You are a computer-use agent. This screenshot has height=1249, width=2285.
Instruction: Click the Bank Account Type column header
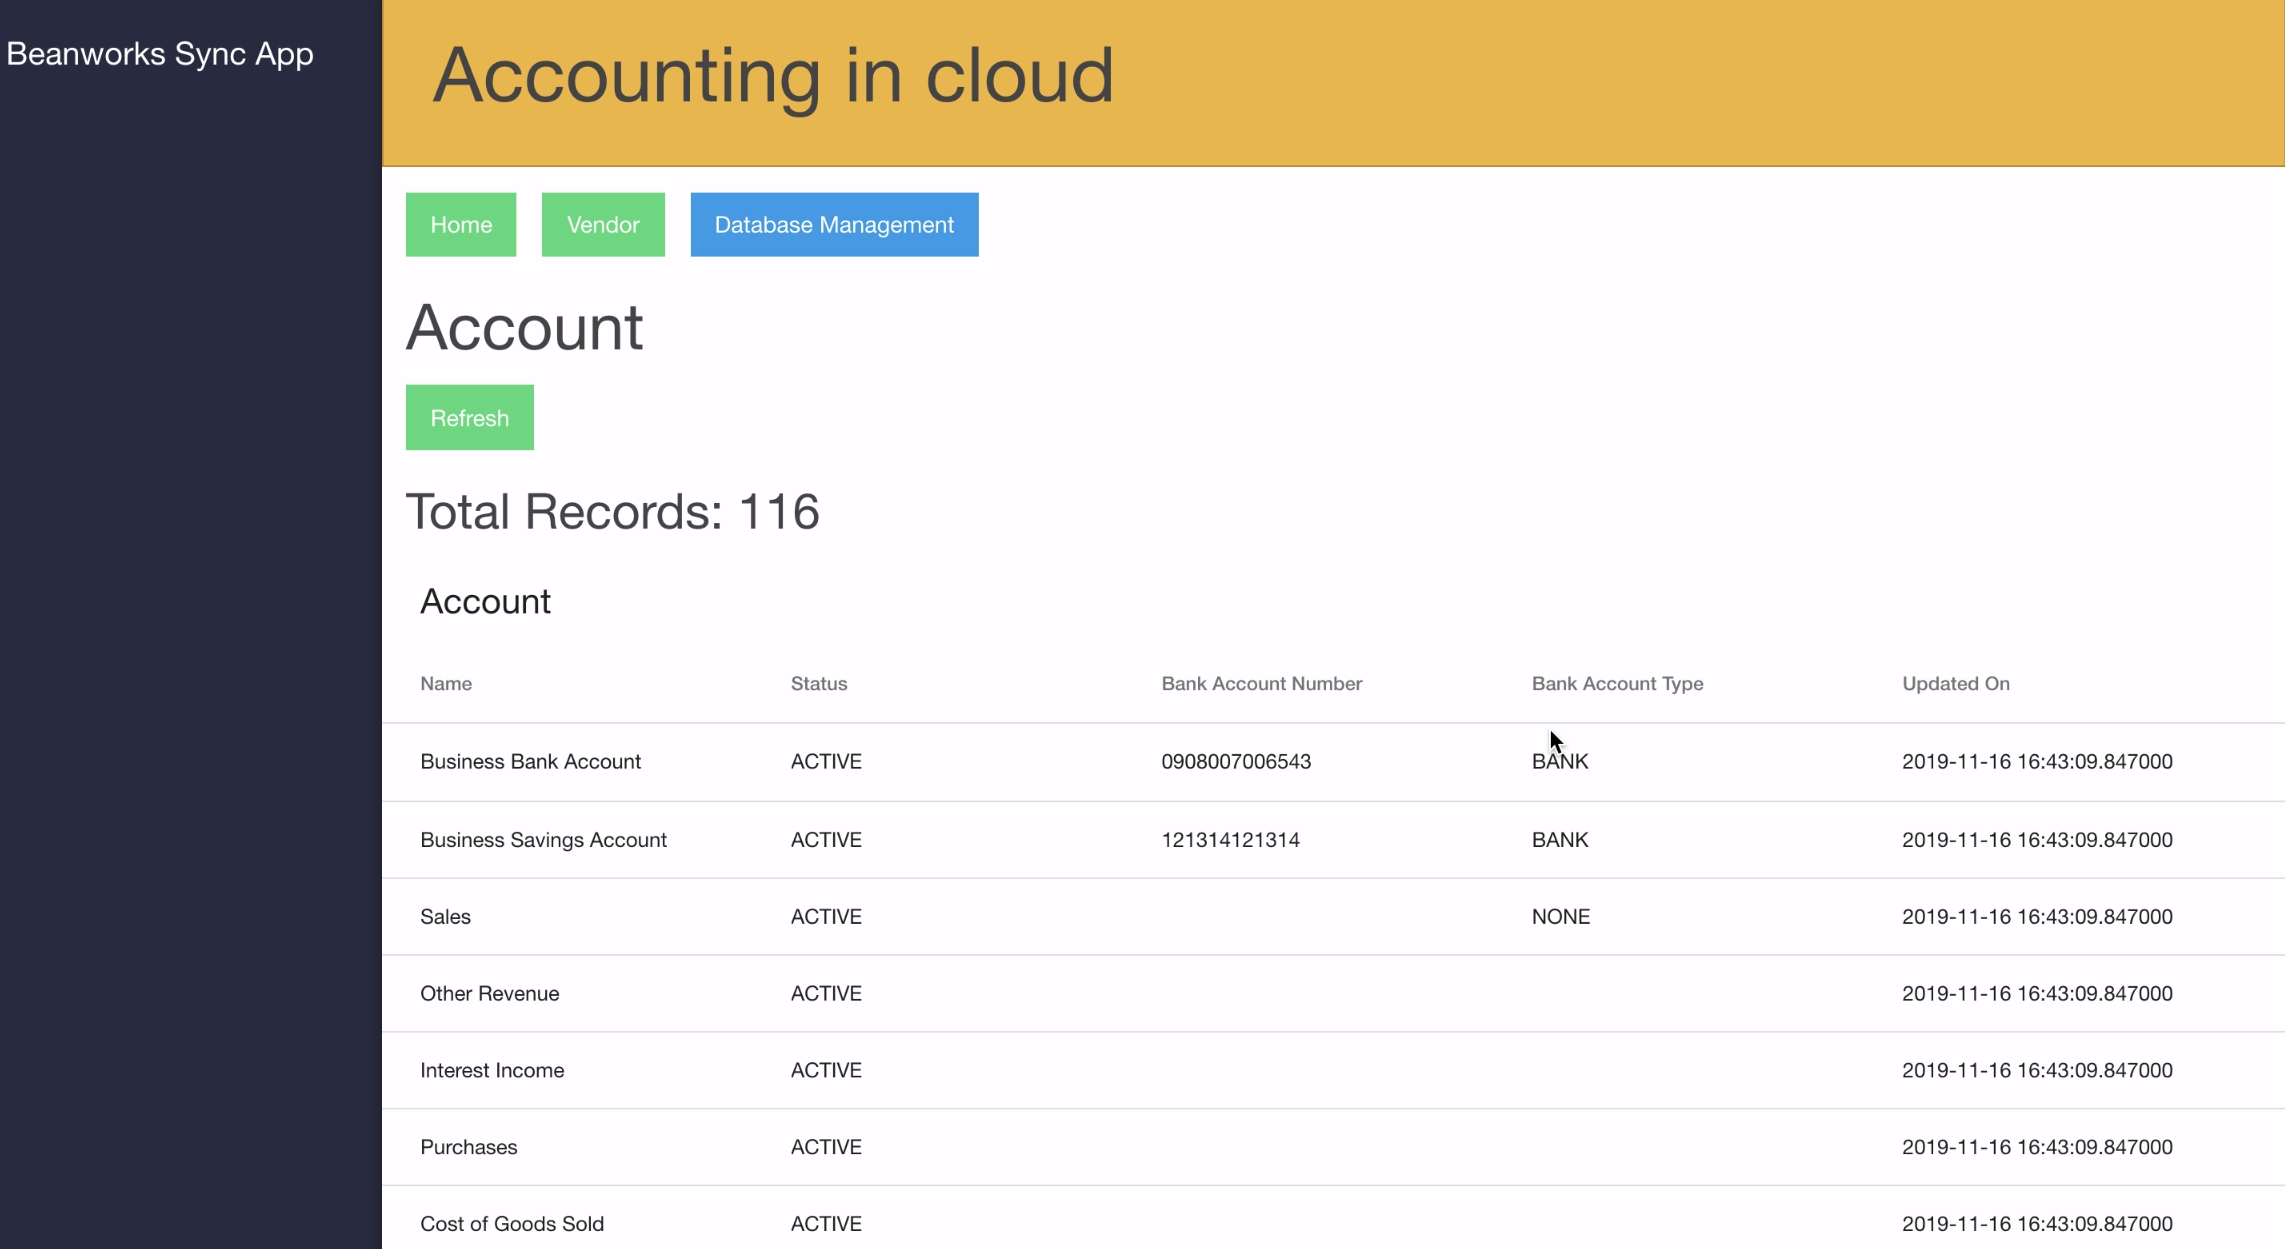tap(1617, 684)
